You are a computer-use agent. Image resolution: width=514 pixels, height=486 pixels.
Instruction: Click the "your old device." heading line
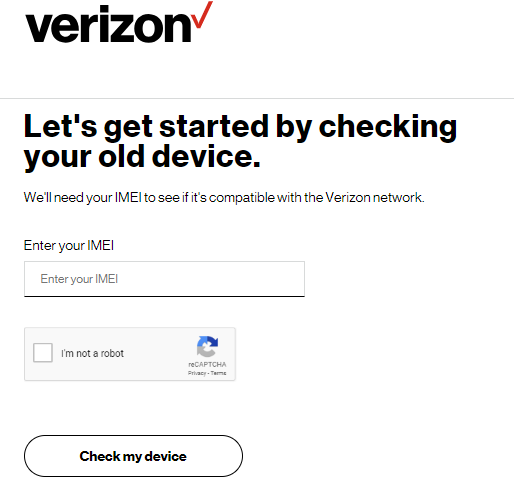click(x=142, y=157)
